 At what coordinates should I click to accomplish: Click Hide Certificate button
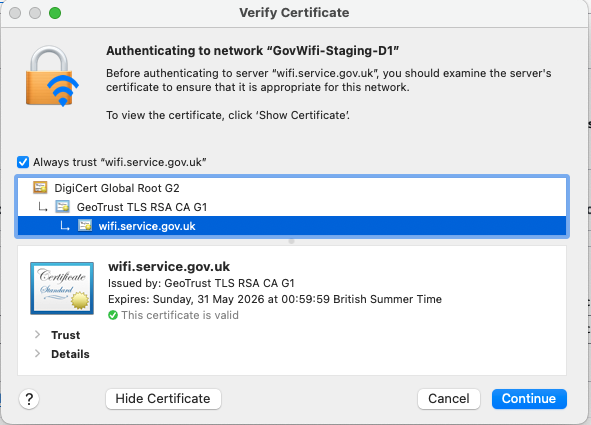click(163, 399)
